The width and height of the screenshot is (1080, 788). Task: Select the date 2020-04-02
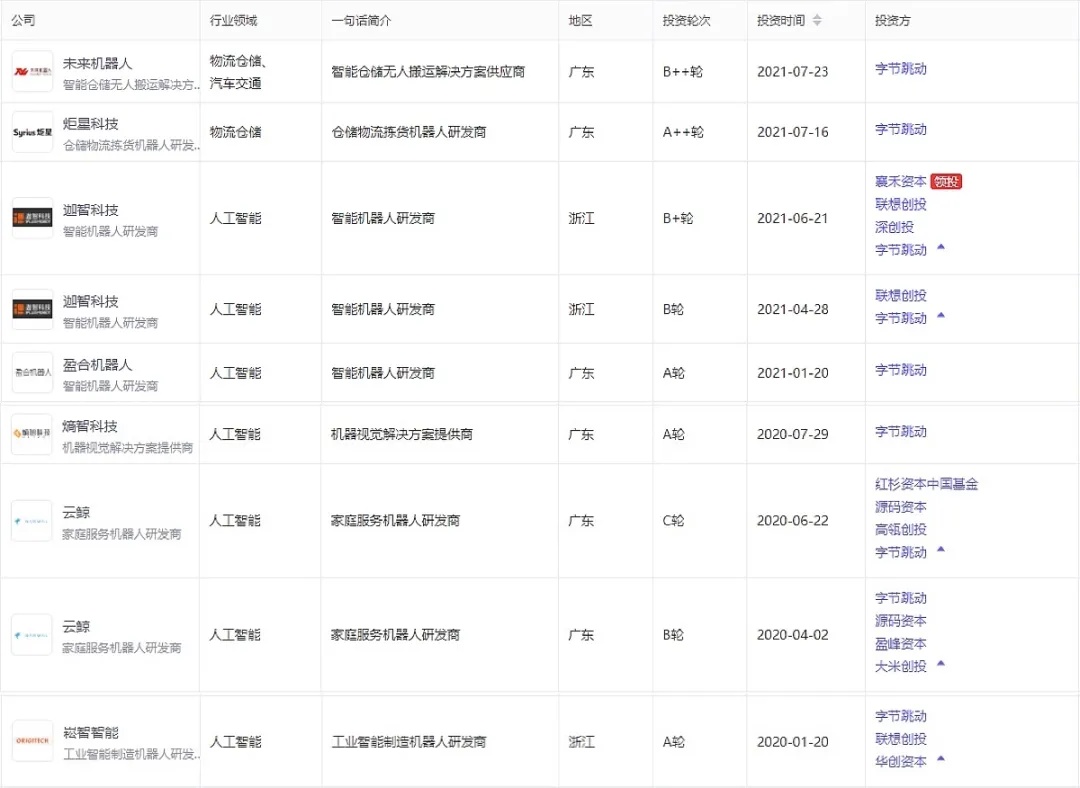pos(793,634)
